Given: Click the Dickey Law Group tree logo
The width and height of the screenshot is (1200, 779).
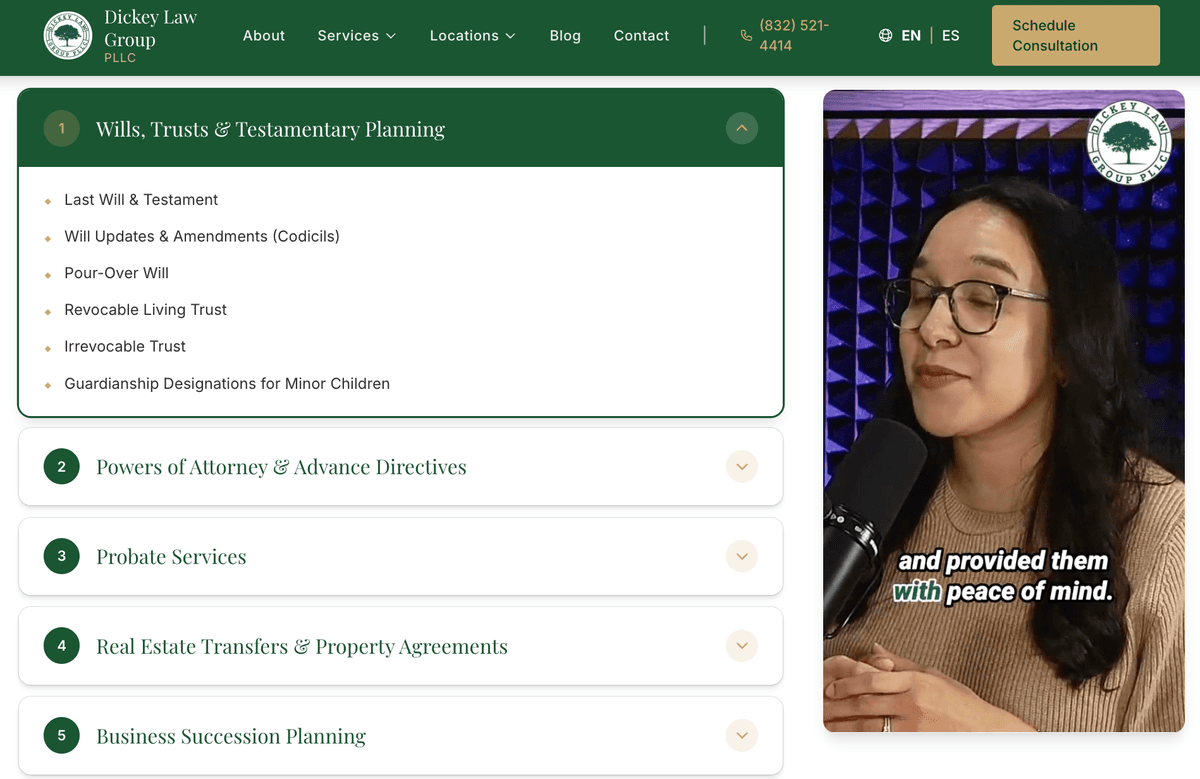Looking at the screenshot, I should point(67,37).
